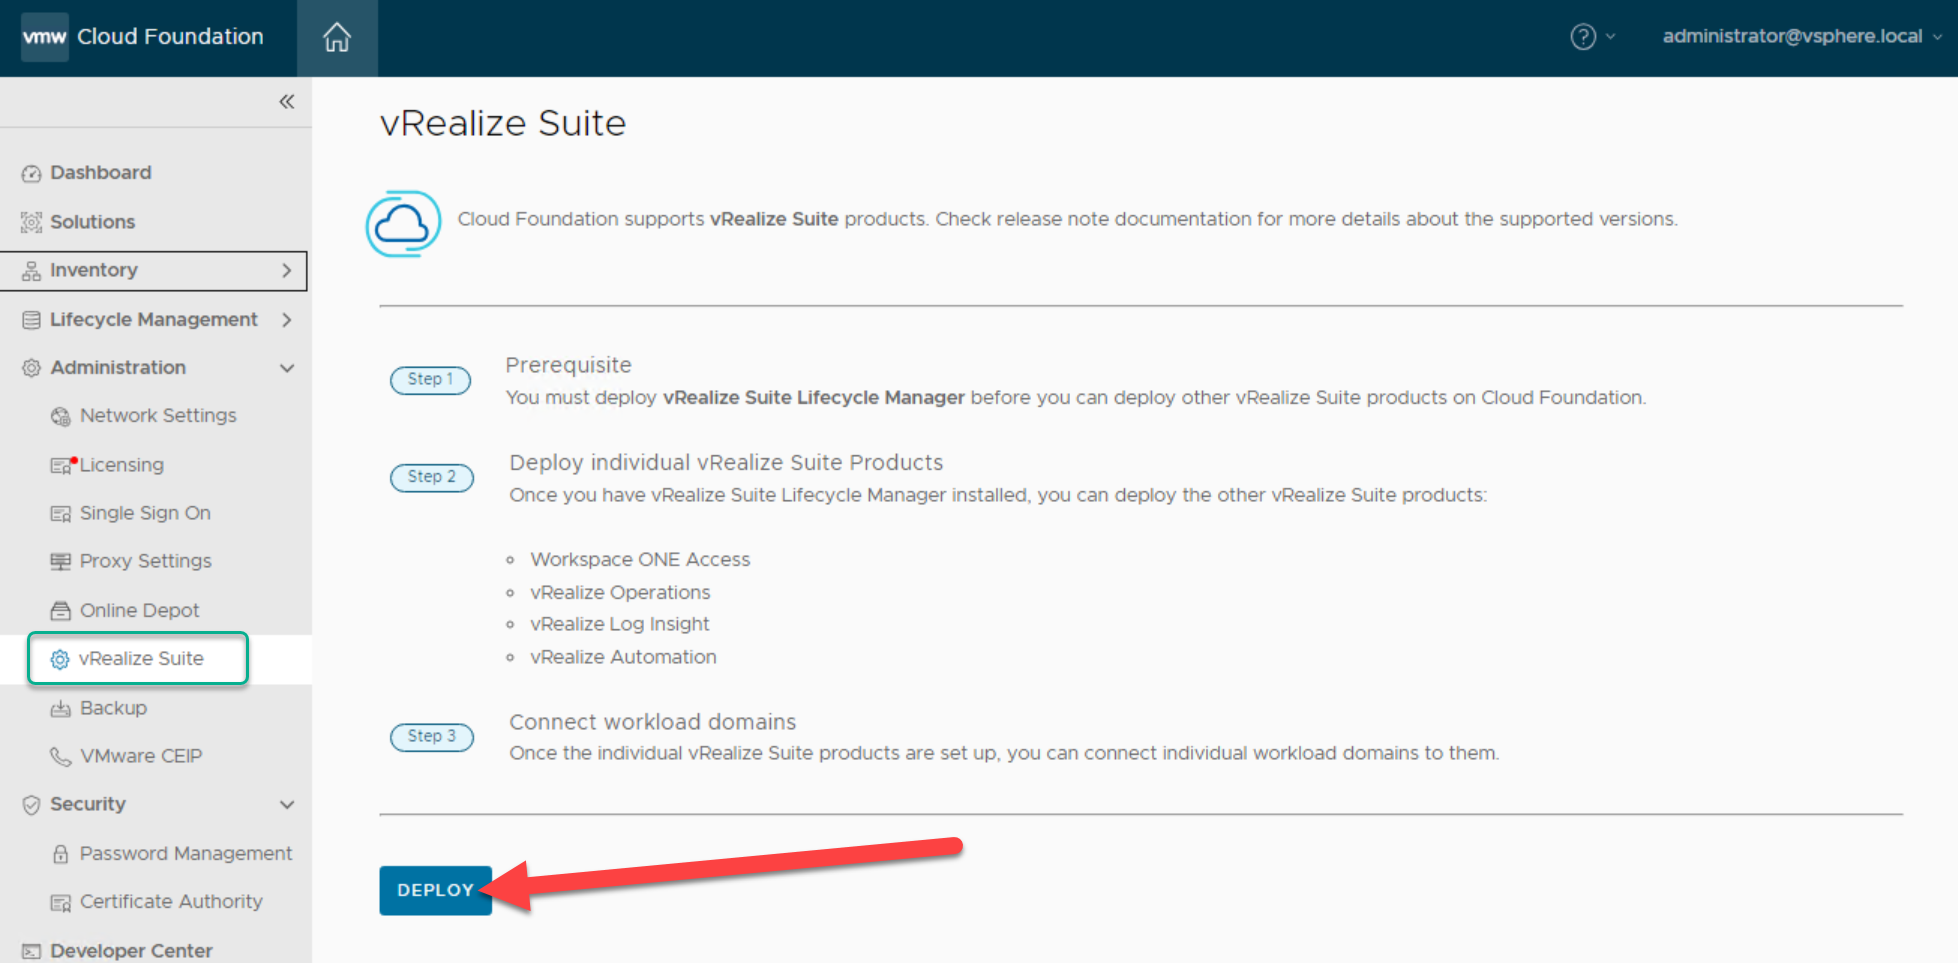Viewport: 1958px width, 963px height.
Task: Select Network Settings in sidebar
Action: pos(158,416)
